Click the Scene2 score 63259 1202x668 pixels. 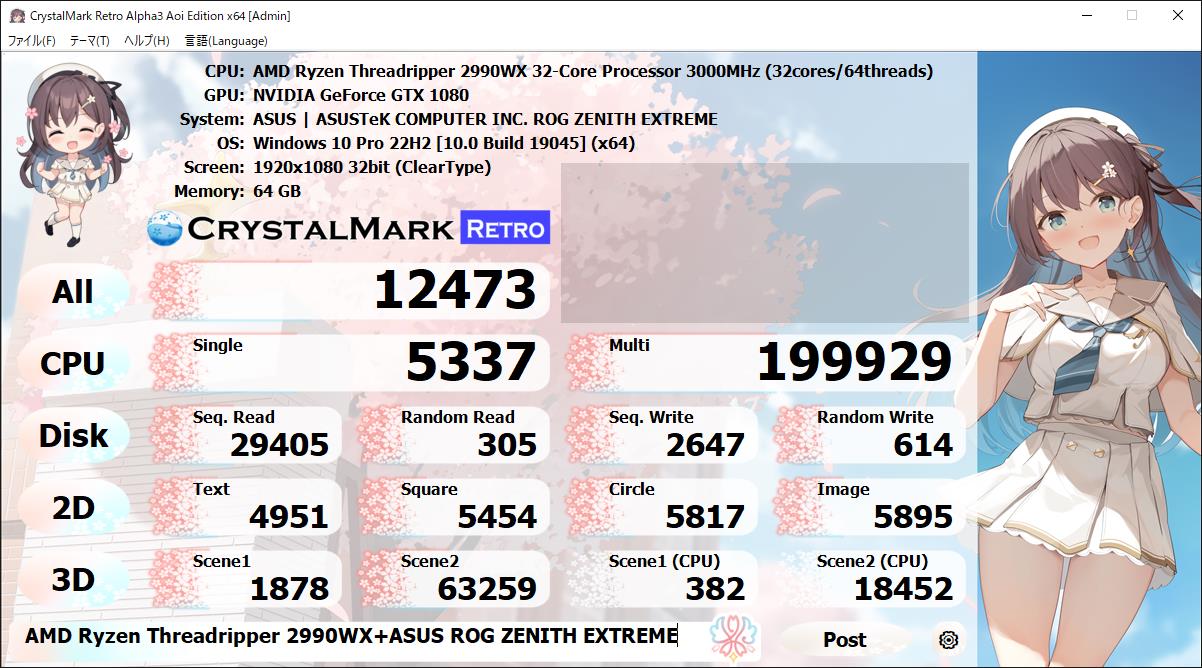[x=487, y=589]
